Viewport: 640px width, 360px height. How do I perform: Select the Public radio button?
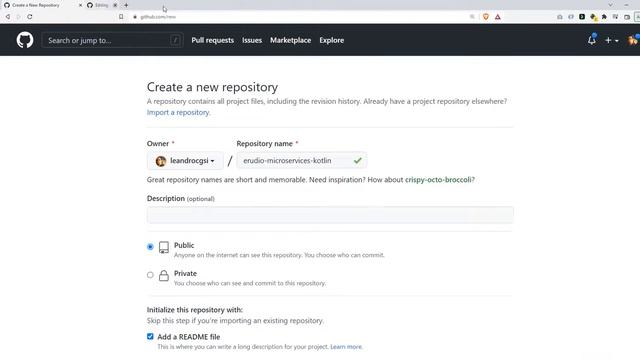tap(150, 247)
